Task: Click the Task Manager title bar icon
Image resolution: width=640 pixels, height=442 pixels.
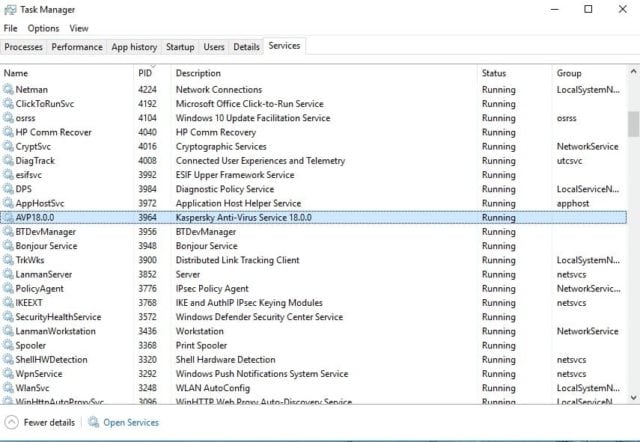Action: [10, 10]
